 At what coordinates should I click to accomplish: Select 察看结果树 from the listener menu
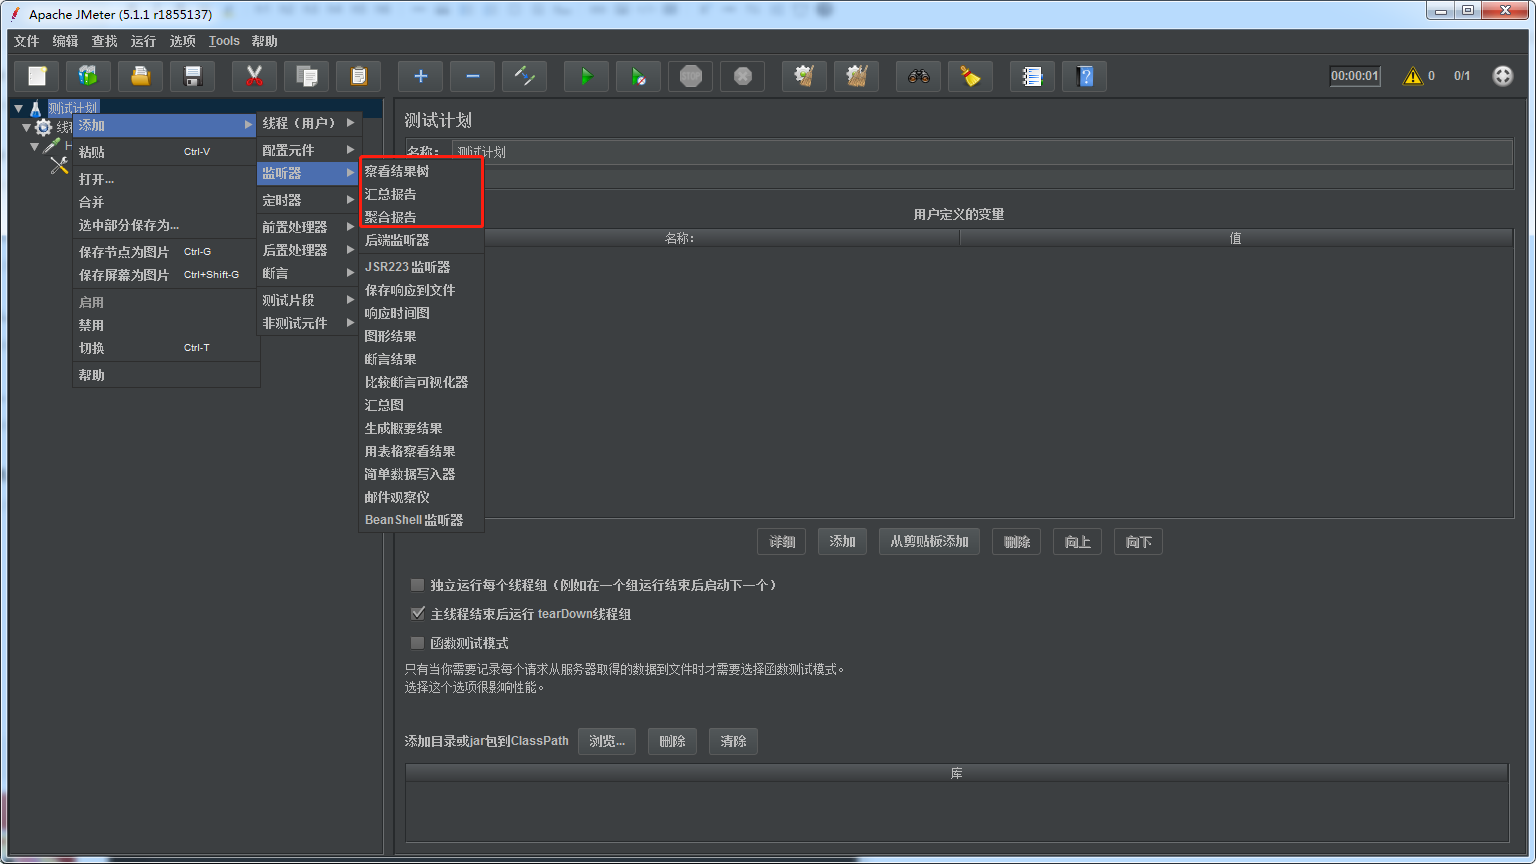398,171
